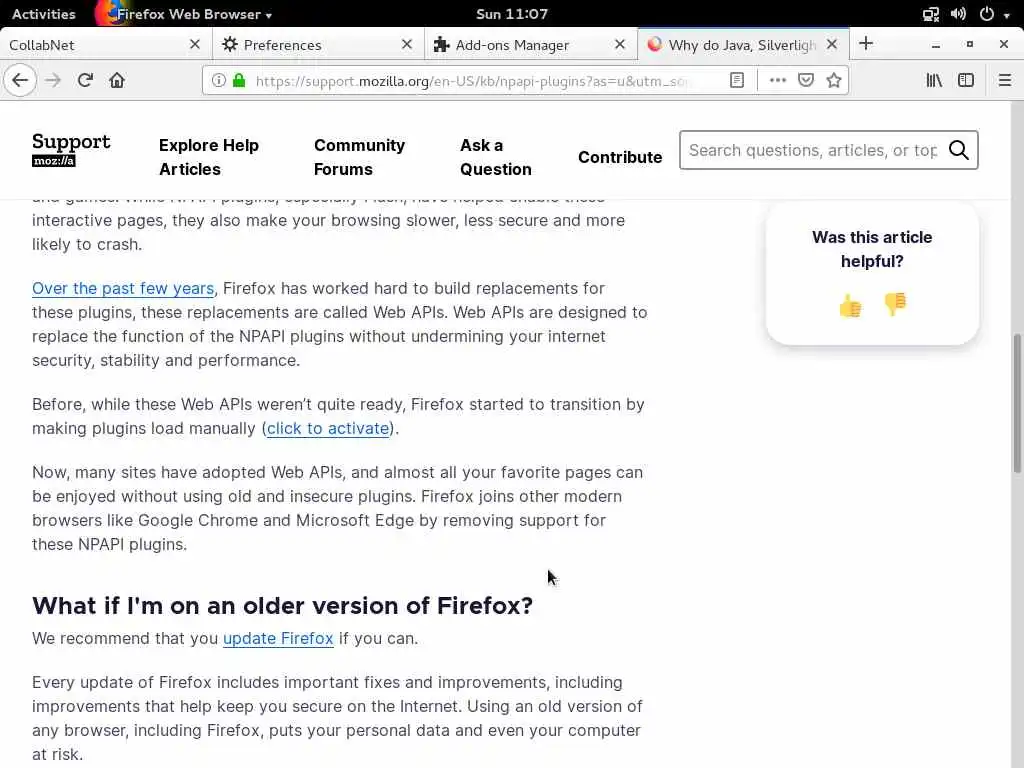
Task: Follow the 'click to activate' link
Action: tap(328, 428)
